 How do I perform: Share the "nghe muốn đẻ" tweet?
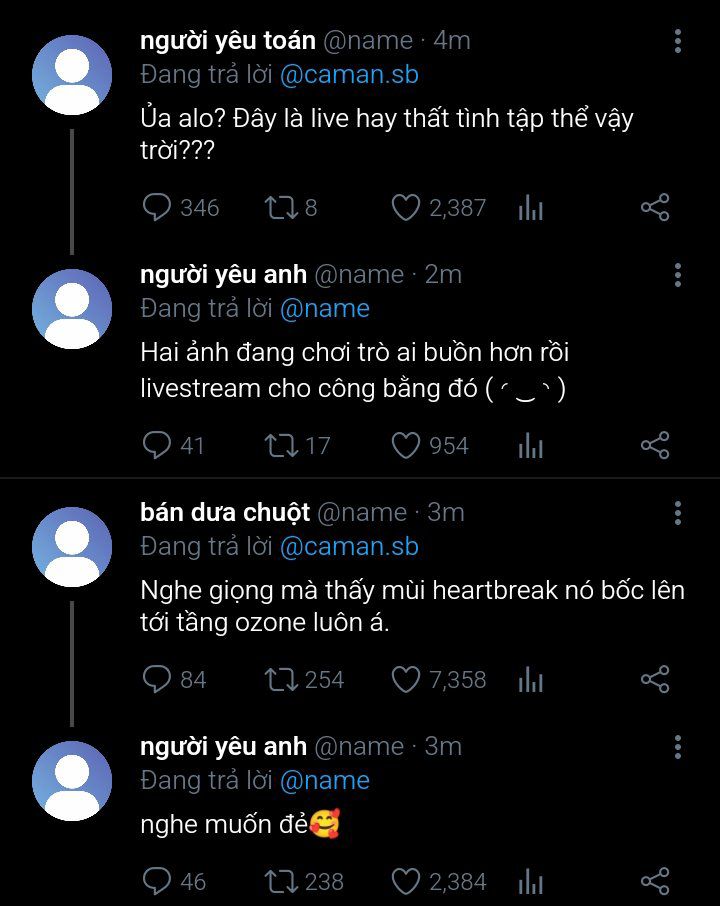point(654,881)
